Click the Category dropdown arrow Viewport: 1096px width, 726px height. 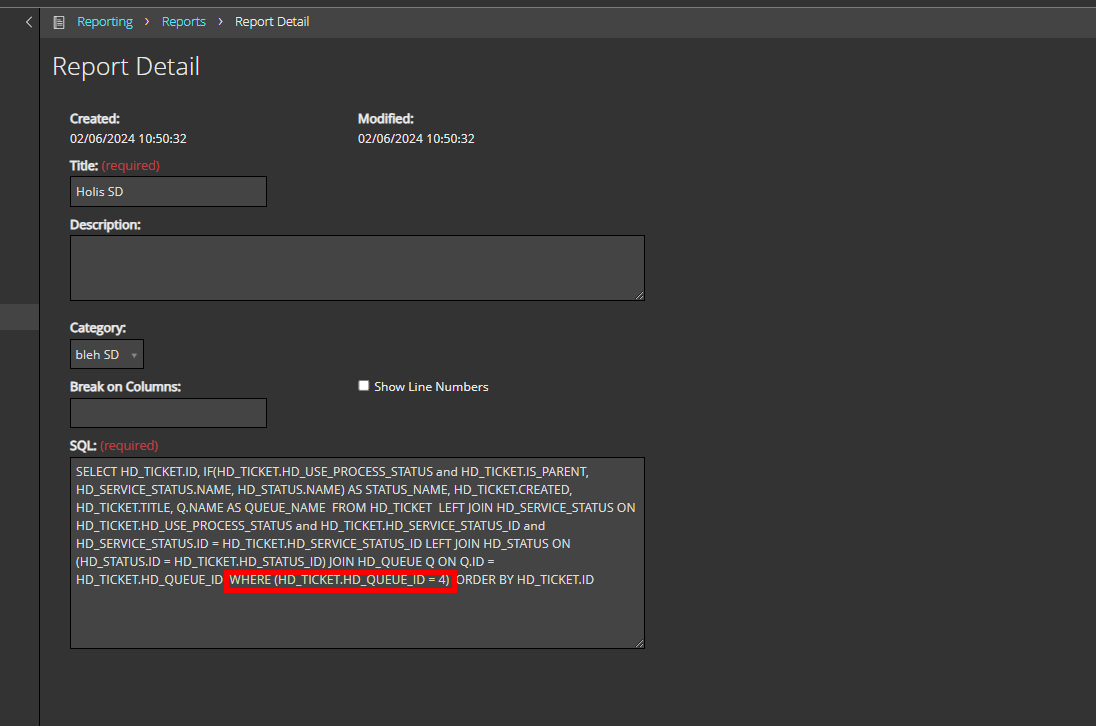[134, 356]
